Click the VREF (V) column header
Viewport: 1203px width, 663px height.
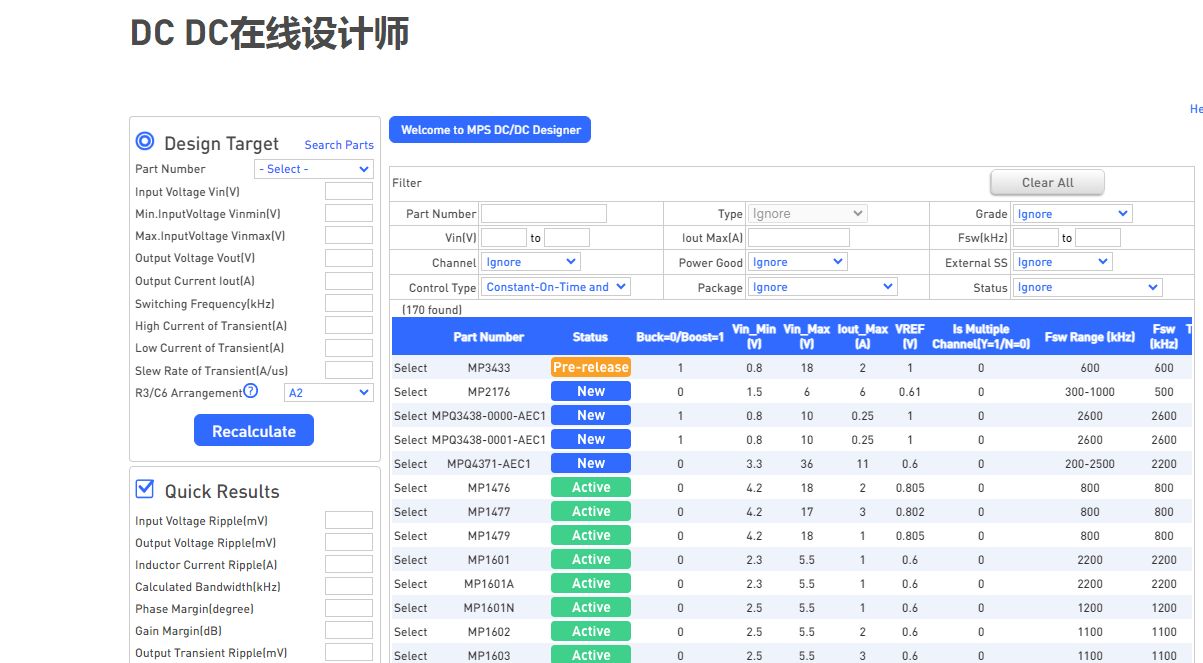click(x=910, y=336)
